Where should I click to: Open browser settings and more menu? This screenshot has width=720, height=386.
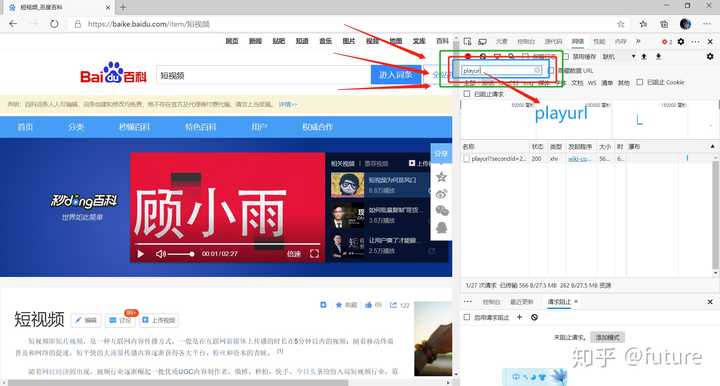[x=707, y=24]
